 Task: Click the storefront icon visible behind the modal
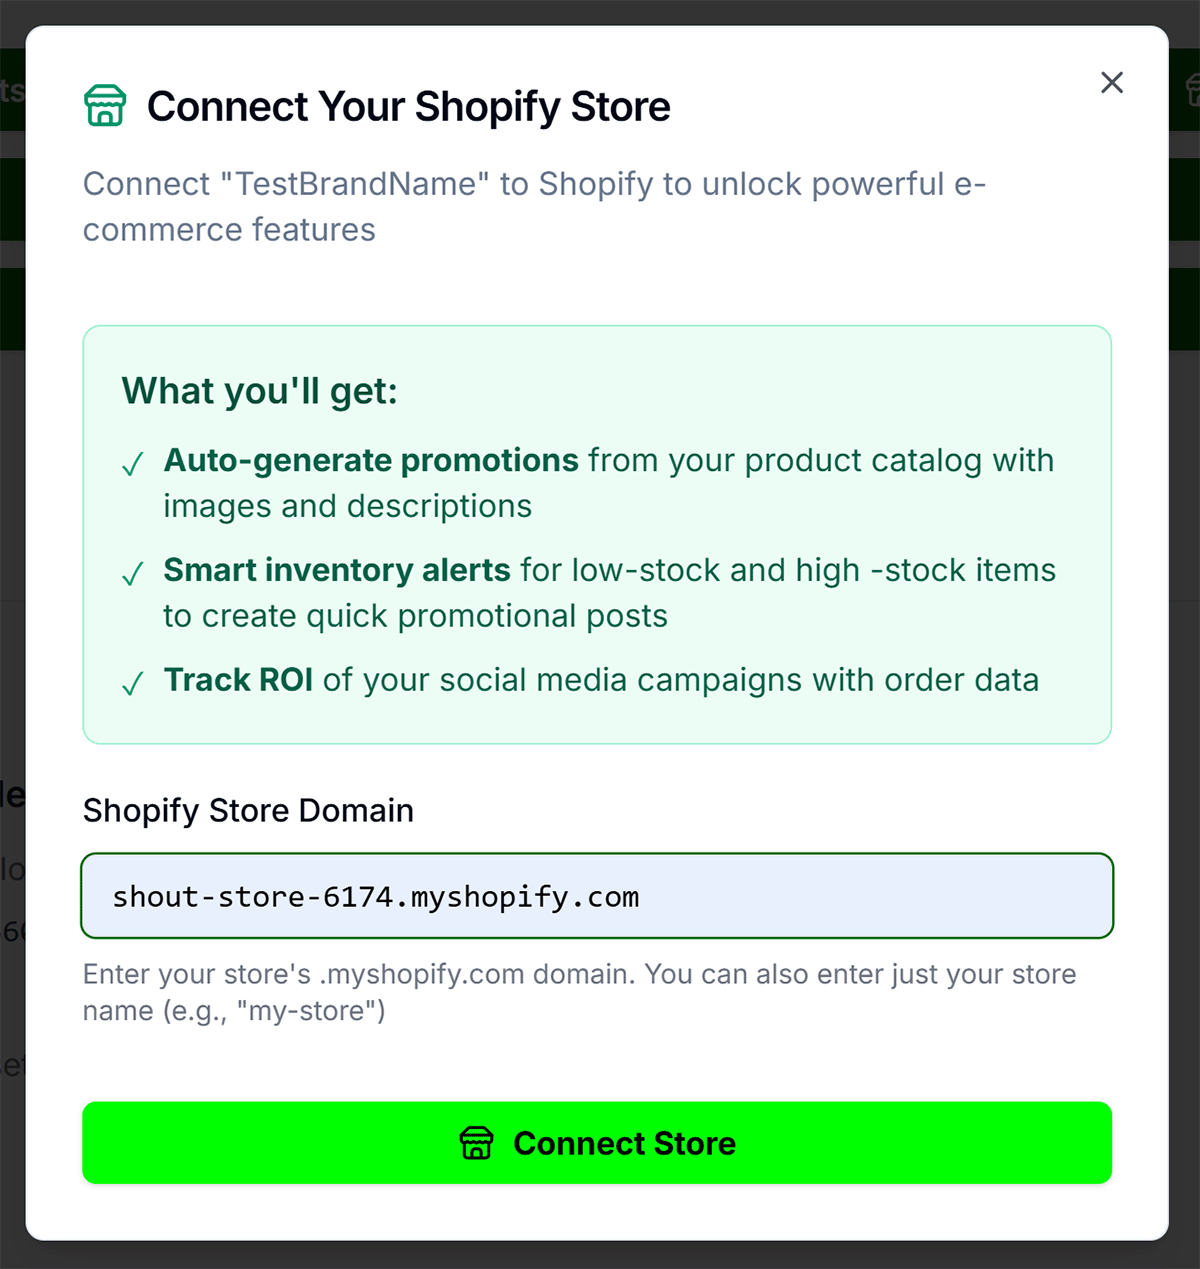click(x=1192, y=90)
